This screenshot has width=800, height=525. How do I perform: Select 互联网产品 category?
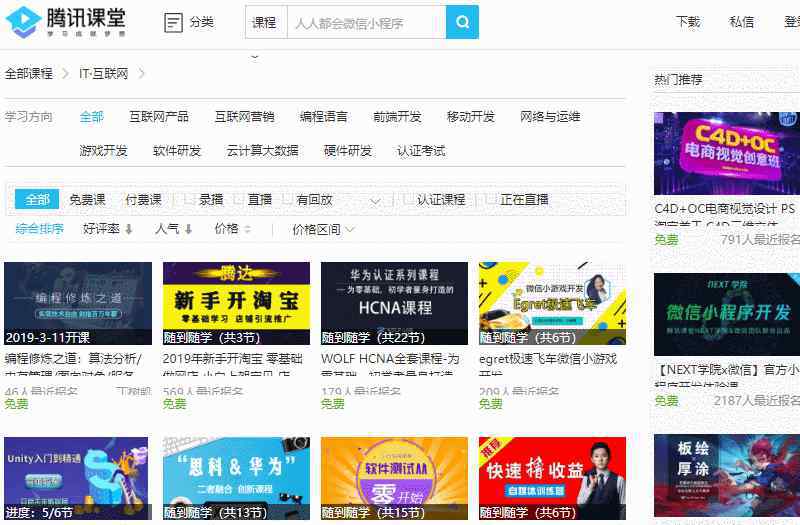(x=159, y=117)
